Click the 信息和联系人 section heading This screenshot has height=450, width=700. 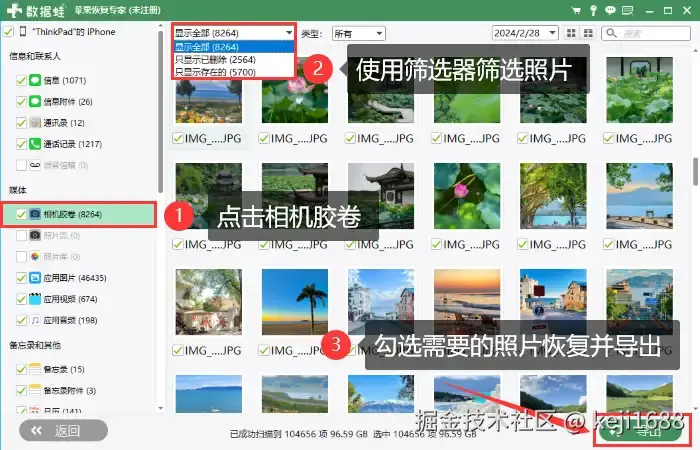(x=34, y=56)
